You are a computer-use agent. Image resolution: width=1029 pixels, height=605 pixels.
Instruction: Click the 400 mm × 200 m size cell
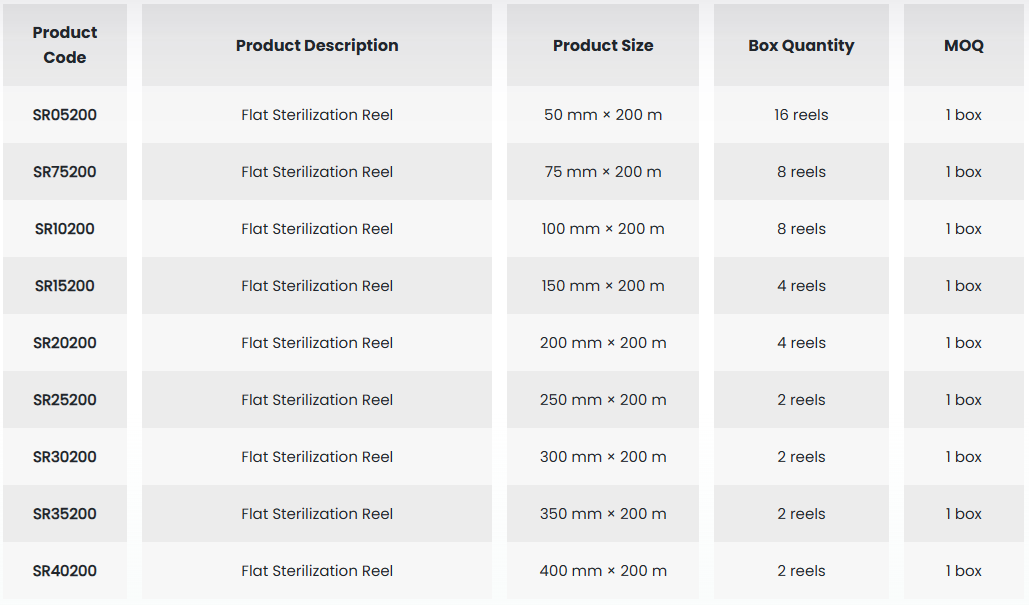click(x=603, y=571)
